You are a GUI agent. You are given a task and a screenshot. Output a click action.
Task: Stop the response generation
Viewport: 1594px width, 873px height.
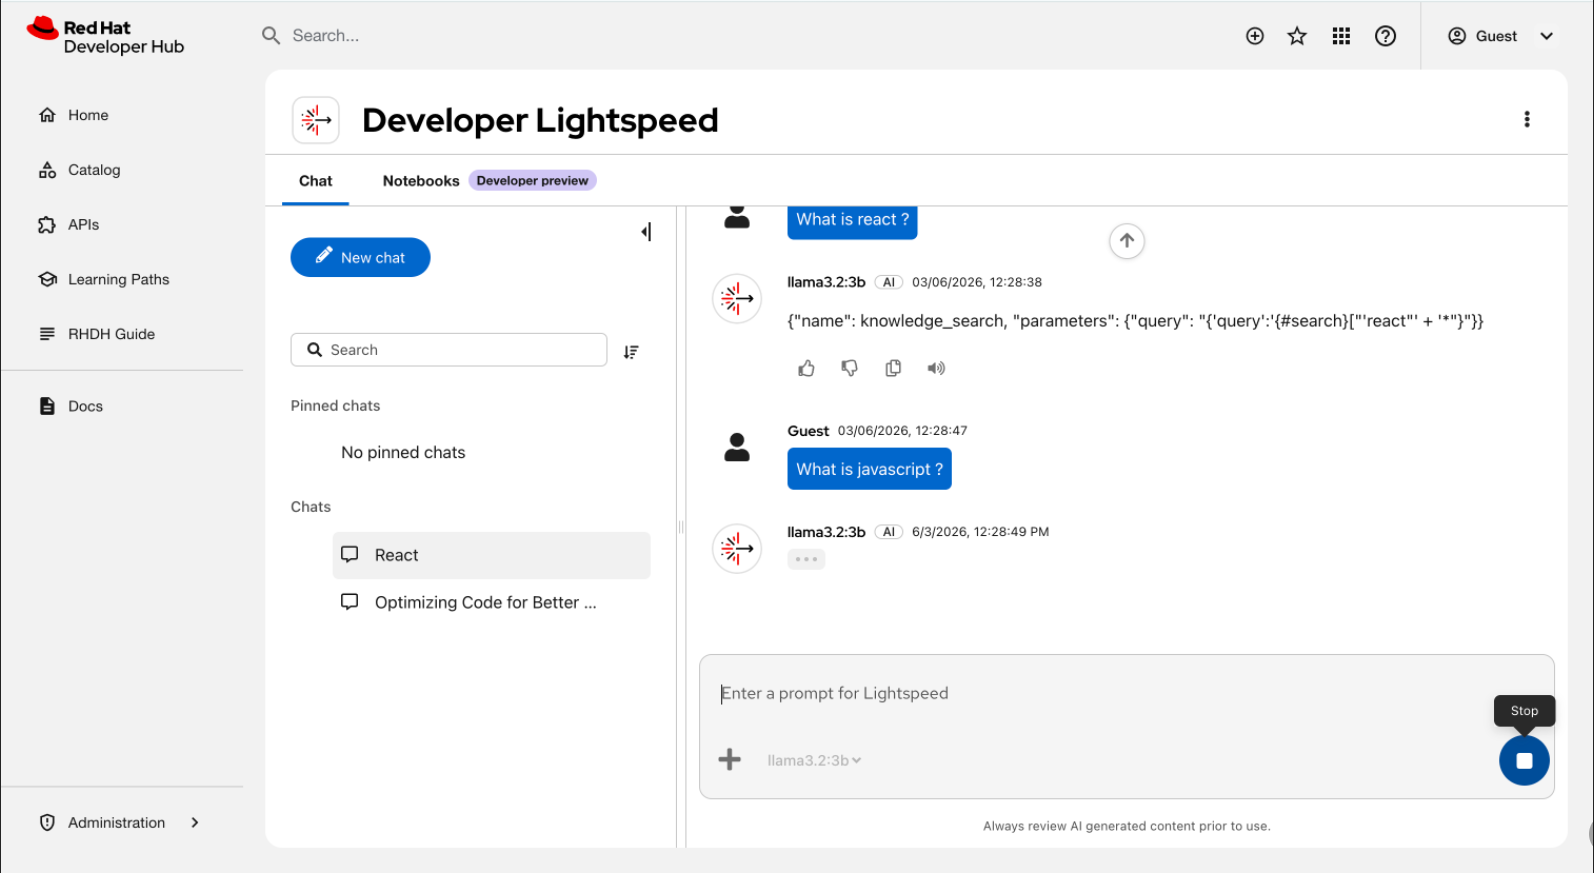tap(1524, 761)
